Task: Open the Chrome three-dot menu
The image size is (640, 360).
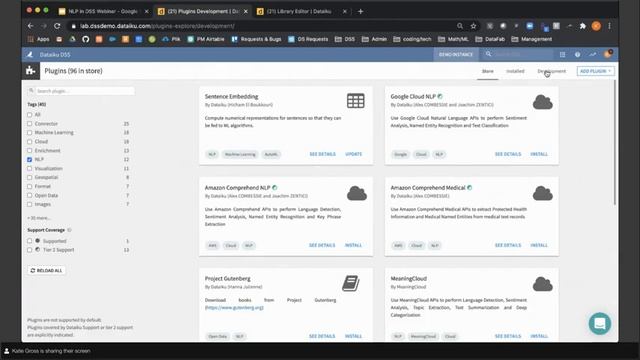Action: [609, 26]
